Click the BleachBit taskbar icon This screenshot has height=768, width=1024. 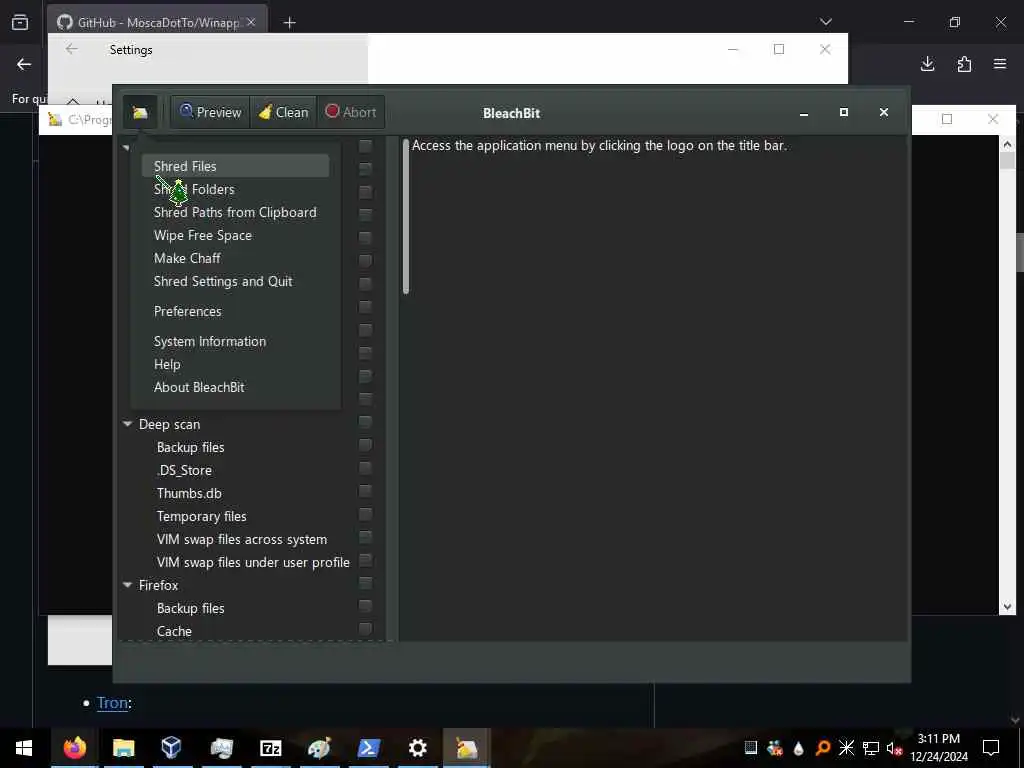pyautogui.click(x=466, y=748)
